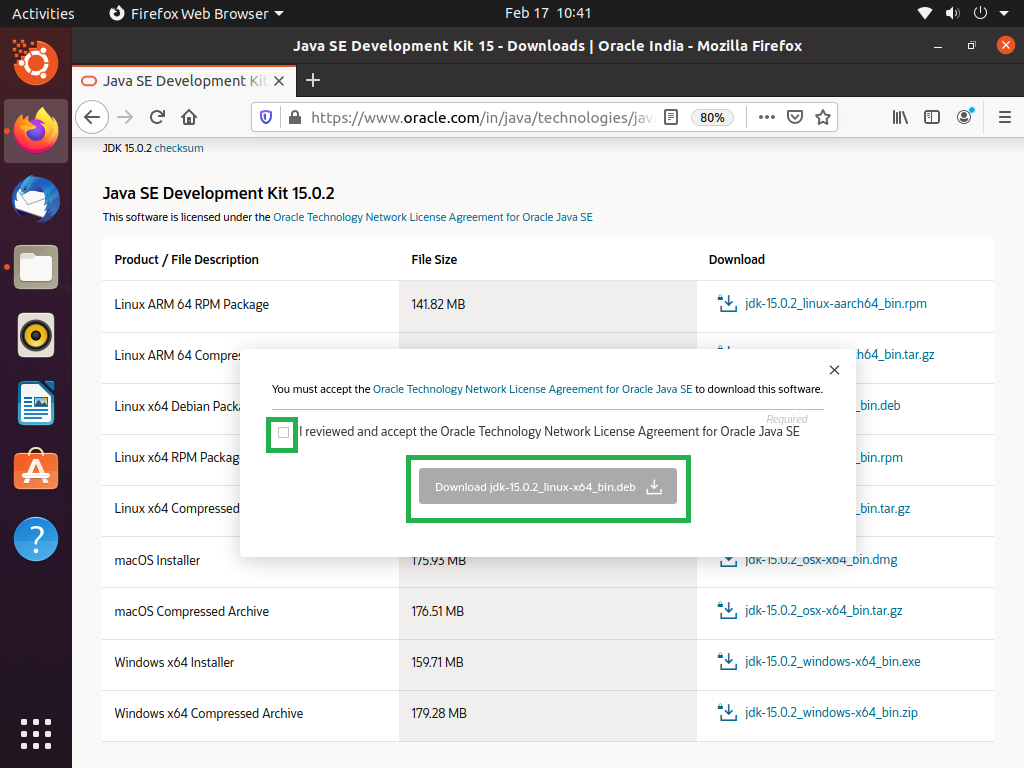Open JDK 15.0.2 checksum link
Screen dimensions: 1024x768
click(x=179, y=148)
